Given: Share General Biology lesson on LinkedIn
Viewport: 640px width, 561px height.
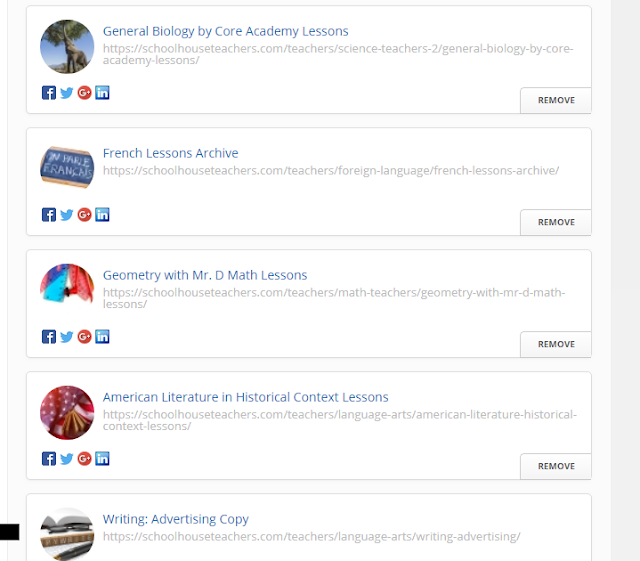Looking at the screenshot, I should tap(102, 92).
